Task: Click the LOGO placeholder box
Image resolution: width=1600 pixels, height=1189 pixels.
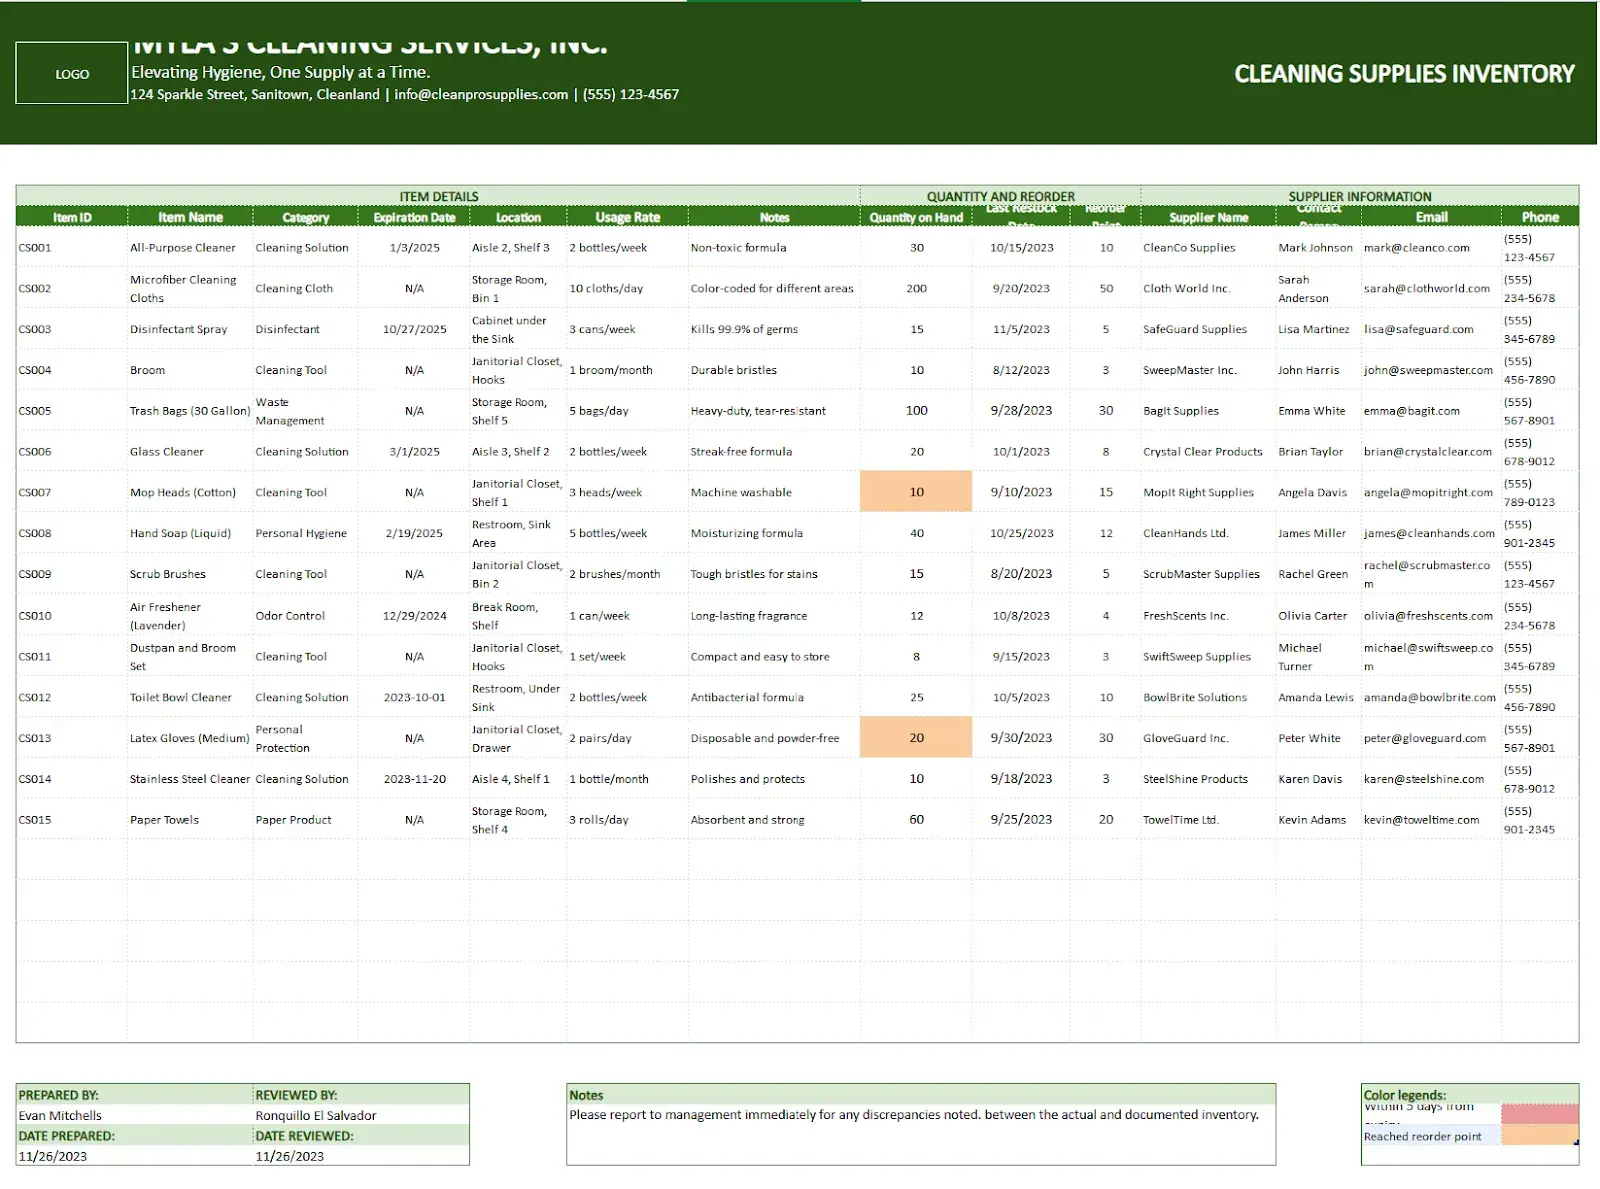Action: click(72, 74)
